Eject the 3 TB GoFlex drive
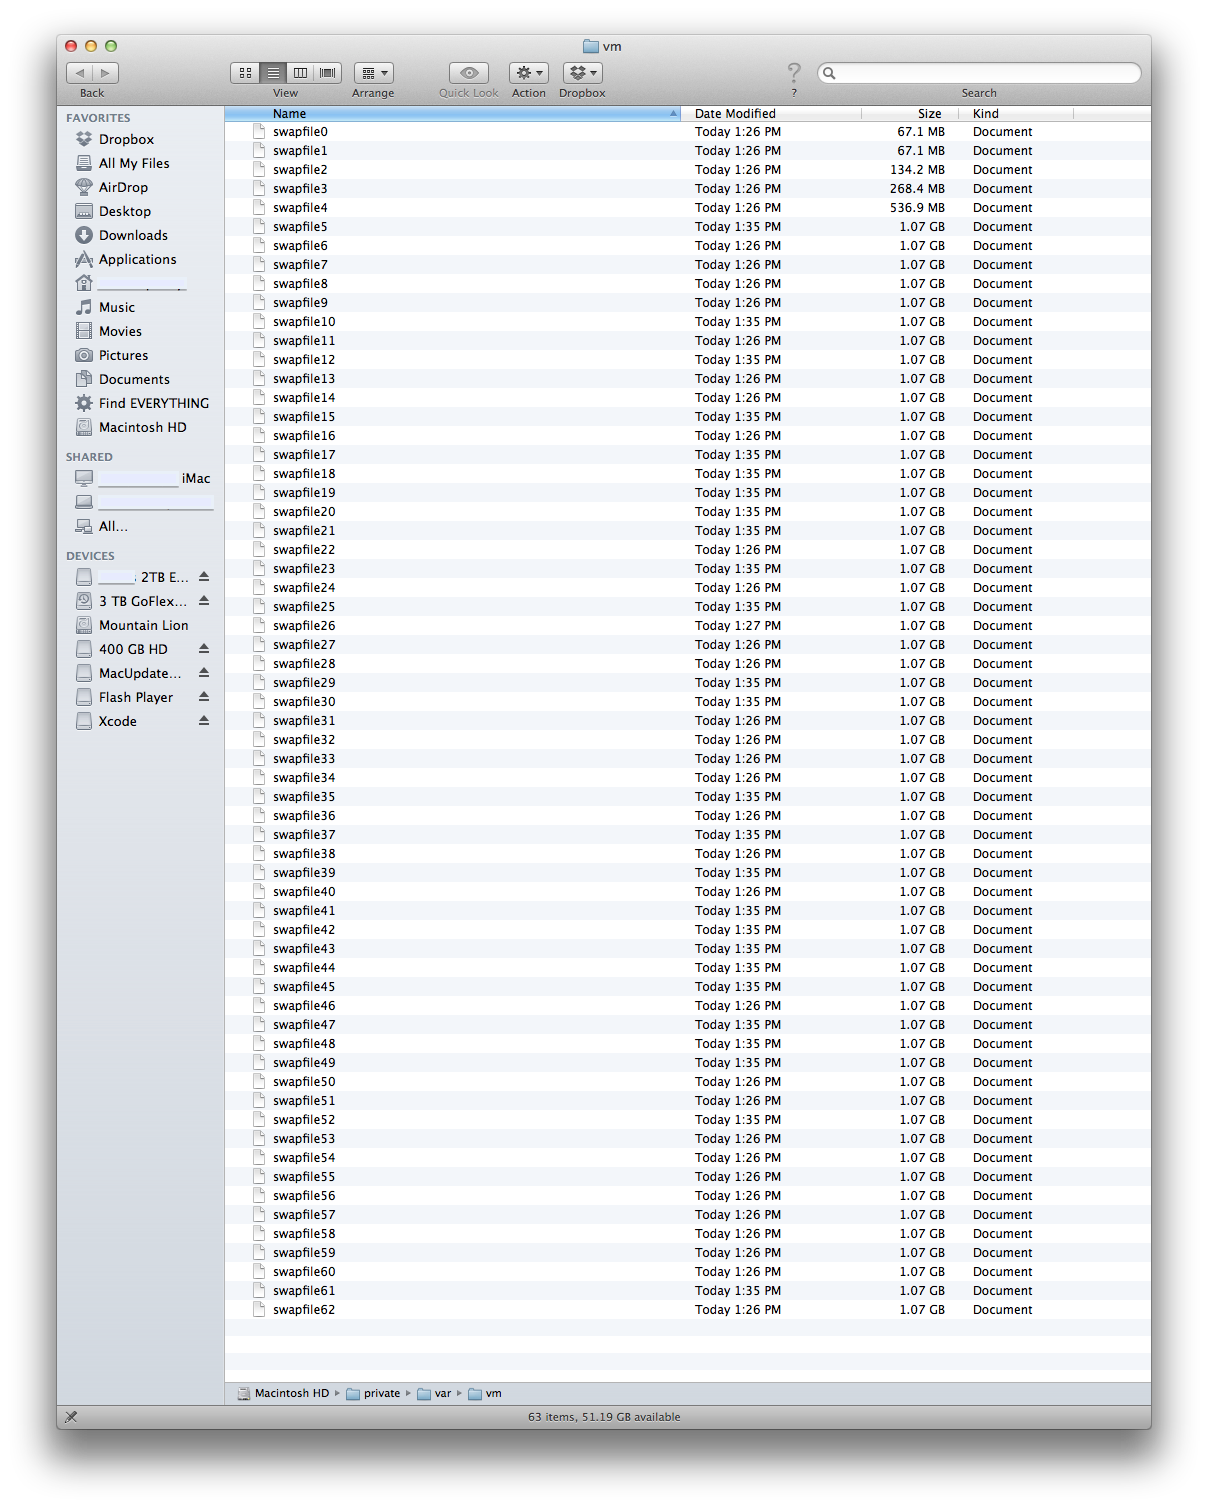The height and width of the screenshot is (1508, 1208). click(x=204, y=601)
